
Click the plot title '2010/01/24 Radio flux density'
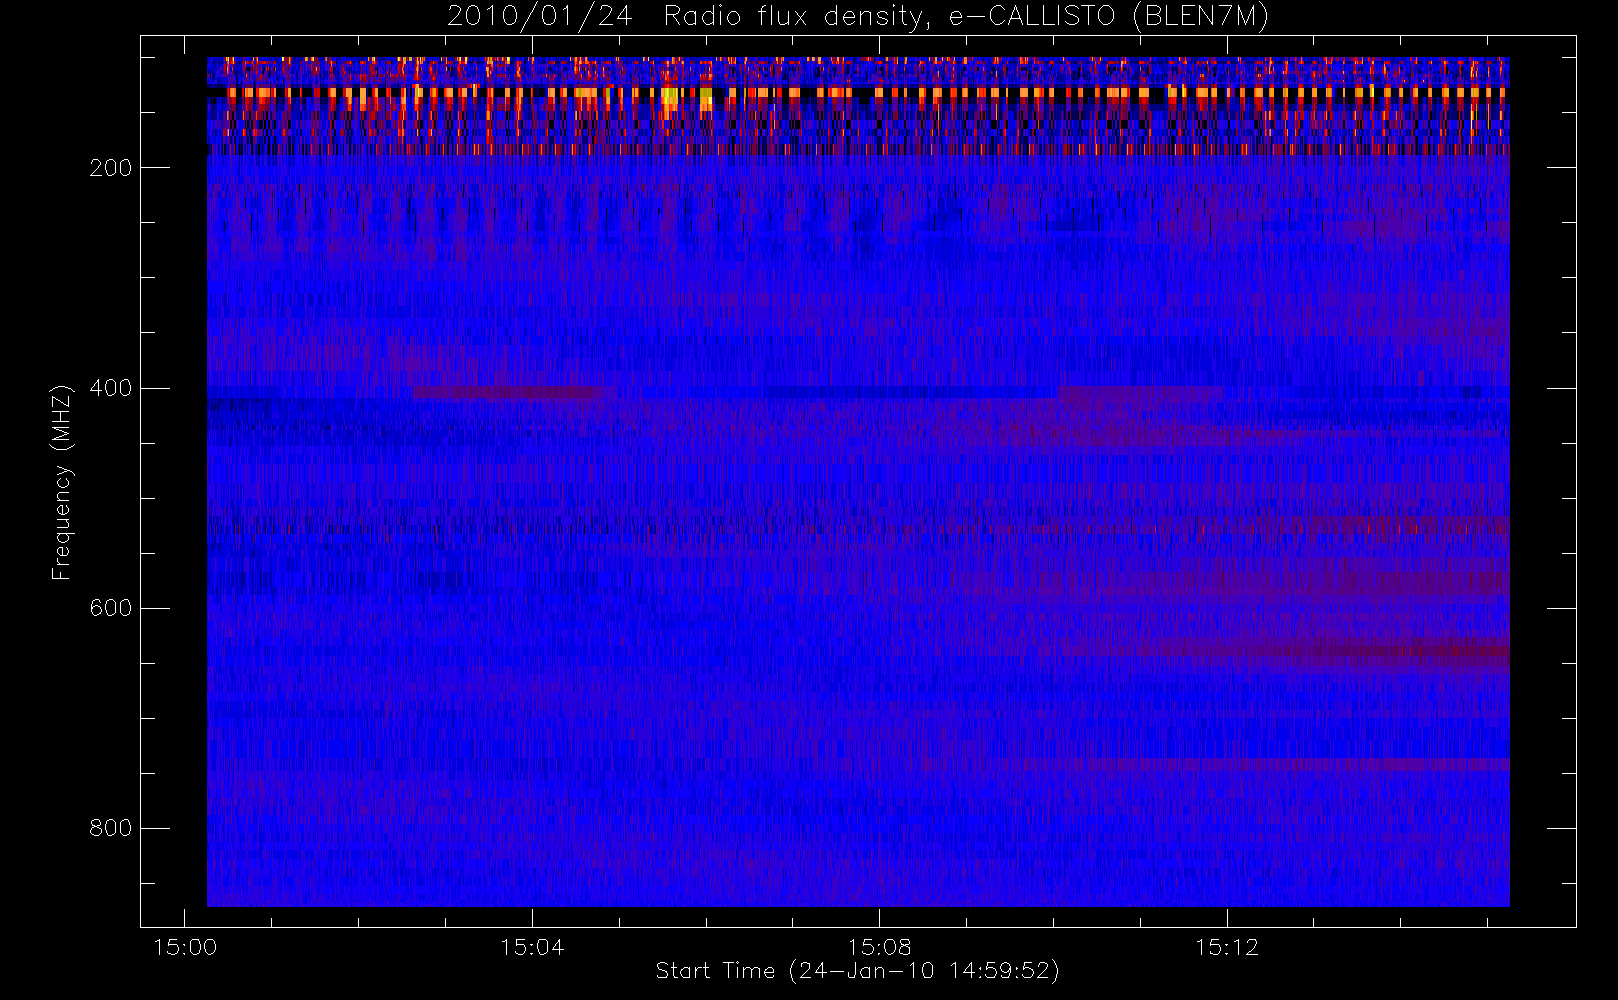click(x=857, y=17)
